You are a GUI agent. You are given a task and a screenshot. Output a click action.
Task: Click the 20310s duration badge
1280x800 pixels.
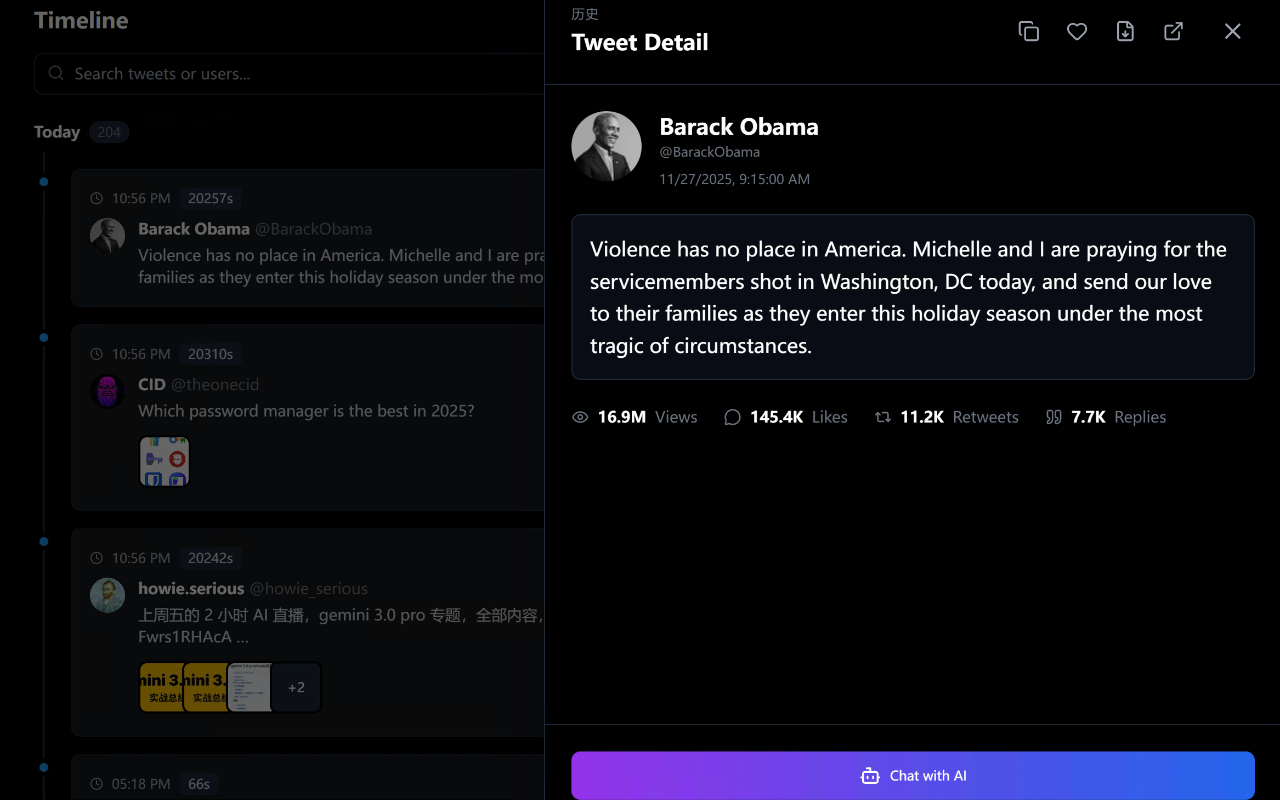pyautogui.click(x=211, y=354)
